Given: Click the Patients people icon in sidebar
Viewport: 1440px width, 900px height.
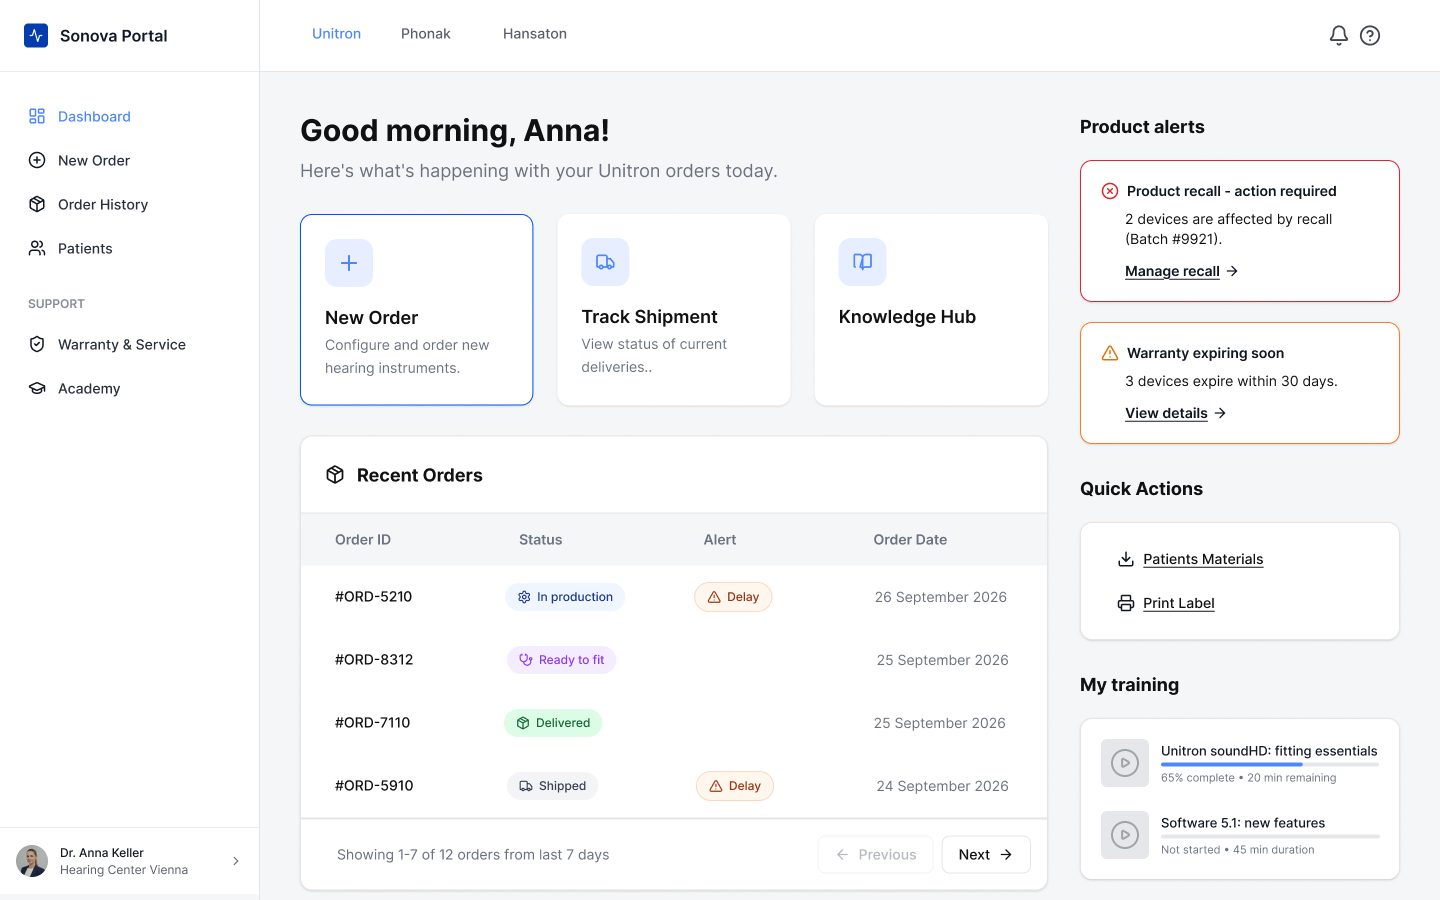Looking at the screenshot, I should pos(37,248).
